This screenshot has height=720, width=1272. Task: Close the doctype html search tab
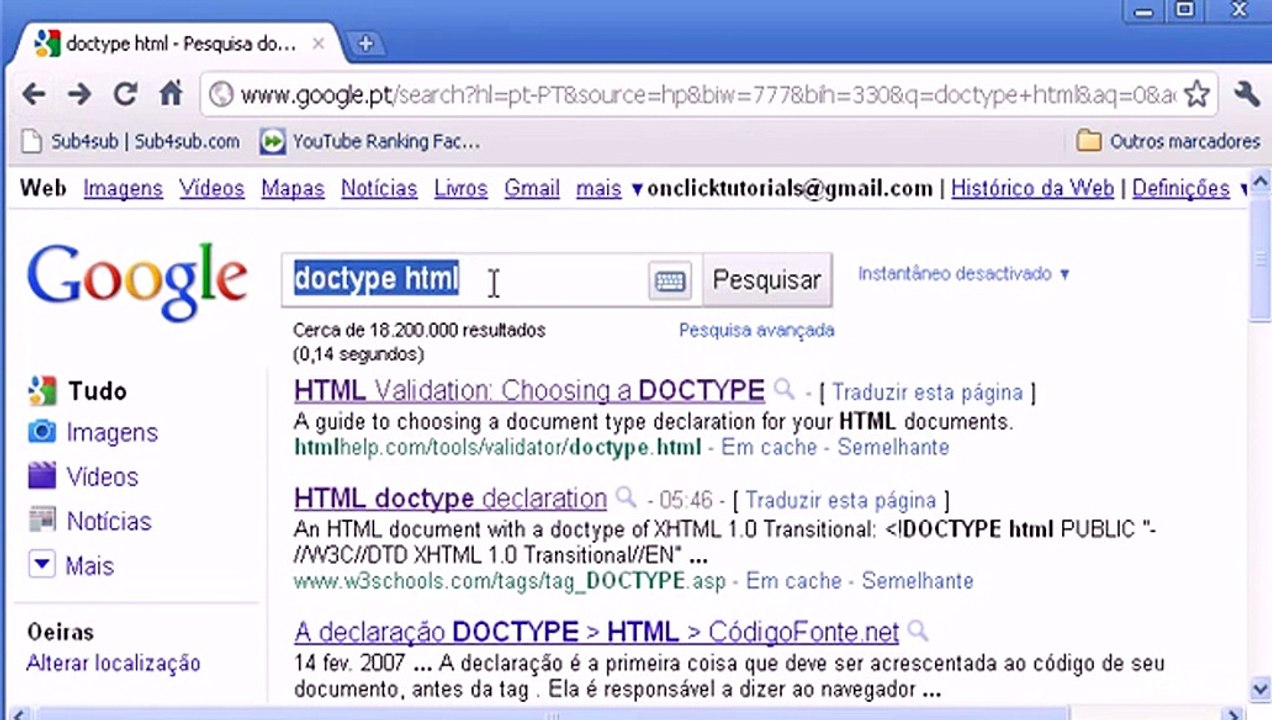point(318,44)
